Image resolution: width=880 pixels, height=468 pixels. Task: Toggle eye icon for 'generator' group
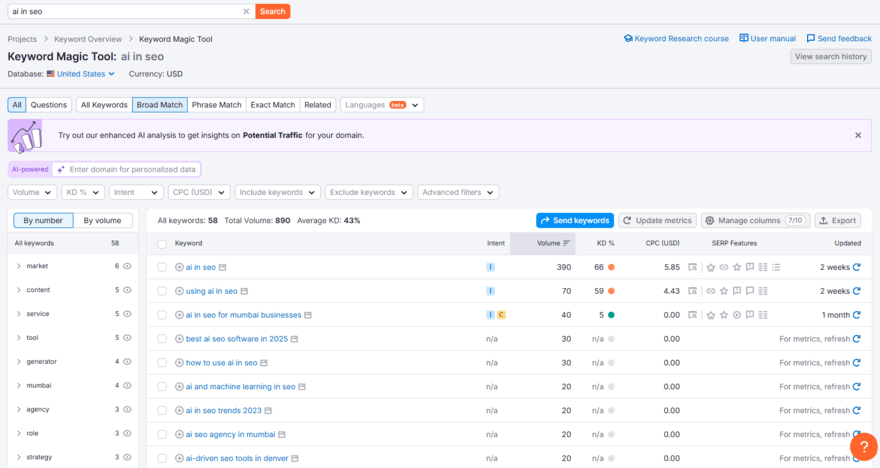coord(127,361)
